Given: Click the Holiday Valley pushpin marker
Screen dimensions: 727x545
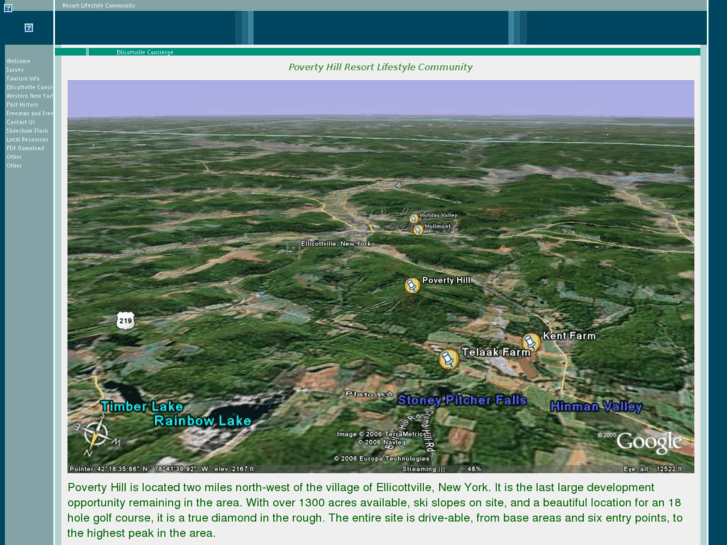Looking at the screenshot, I should pos(414,218).
